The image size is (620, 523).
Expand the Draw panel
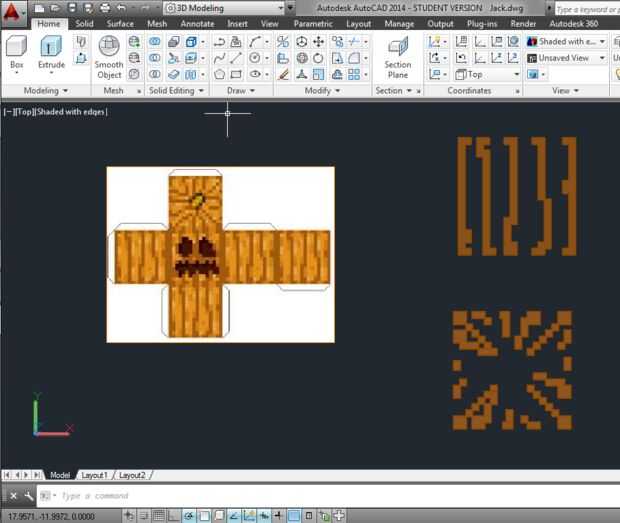pos(241,91)
